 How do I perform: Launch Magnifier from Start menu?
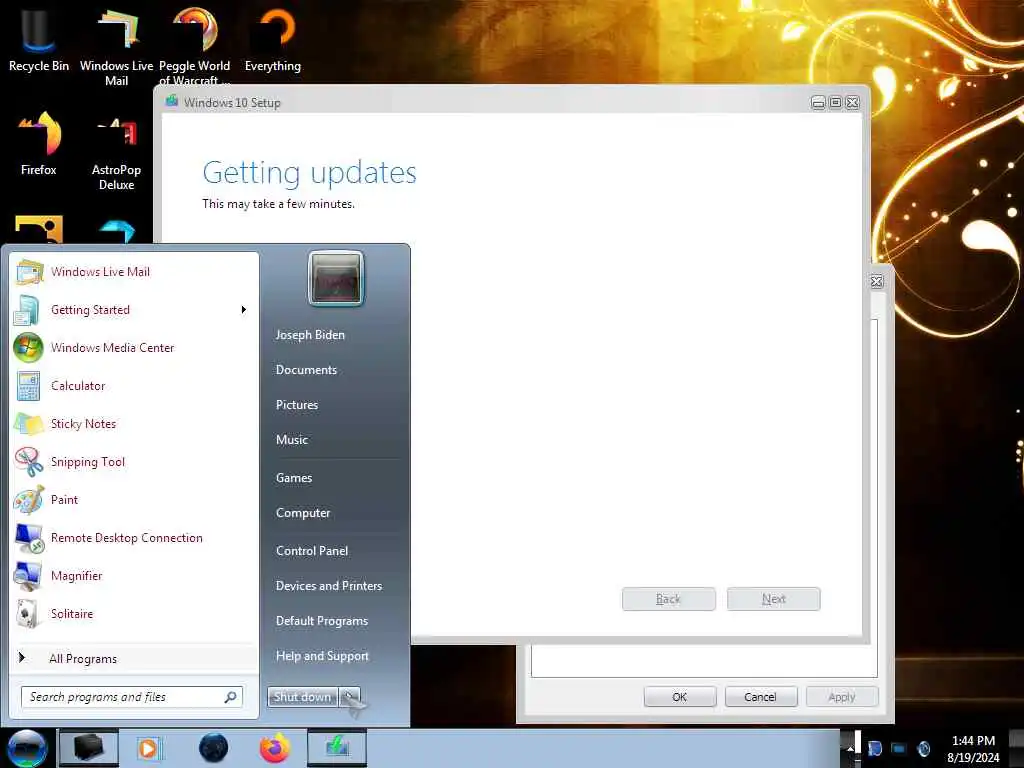pos(135,575)
